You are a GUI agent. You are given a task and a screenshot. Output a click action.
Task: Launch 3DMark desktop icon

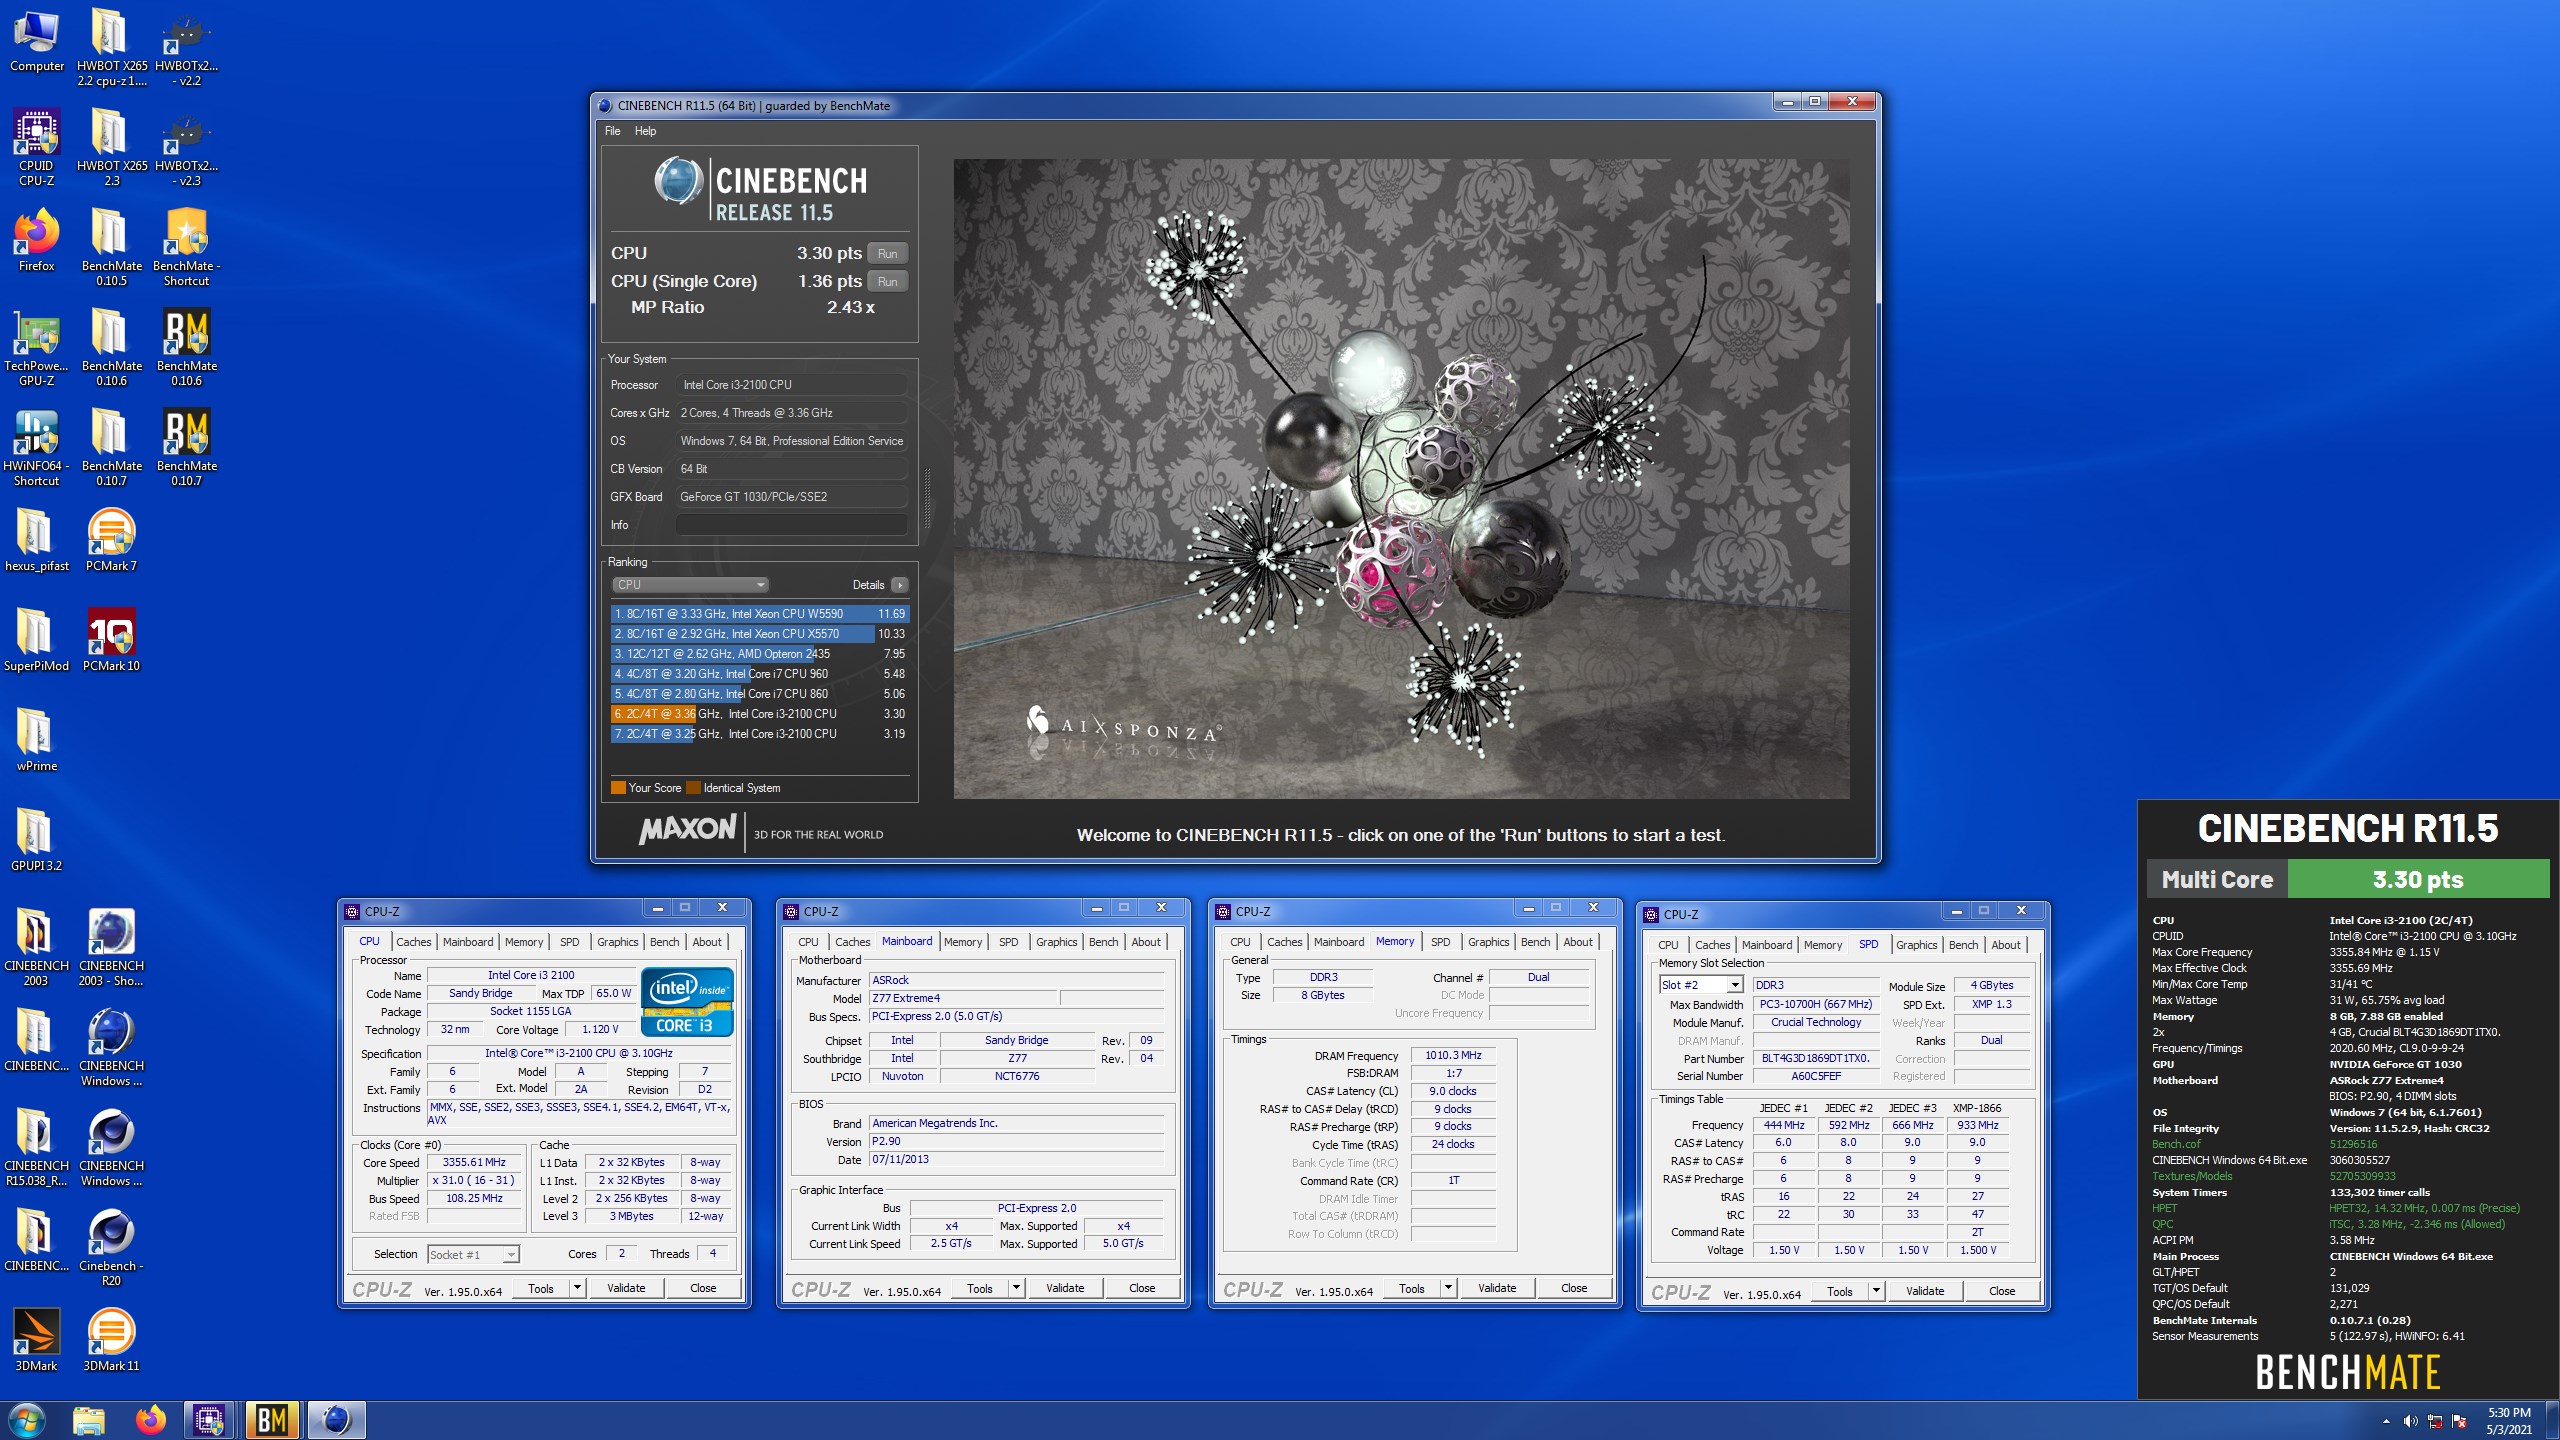click(37, 1341)
